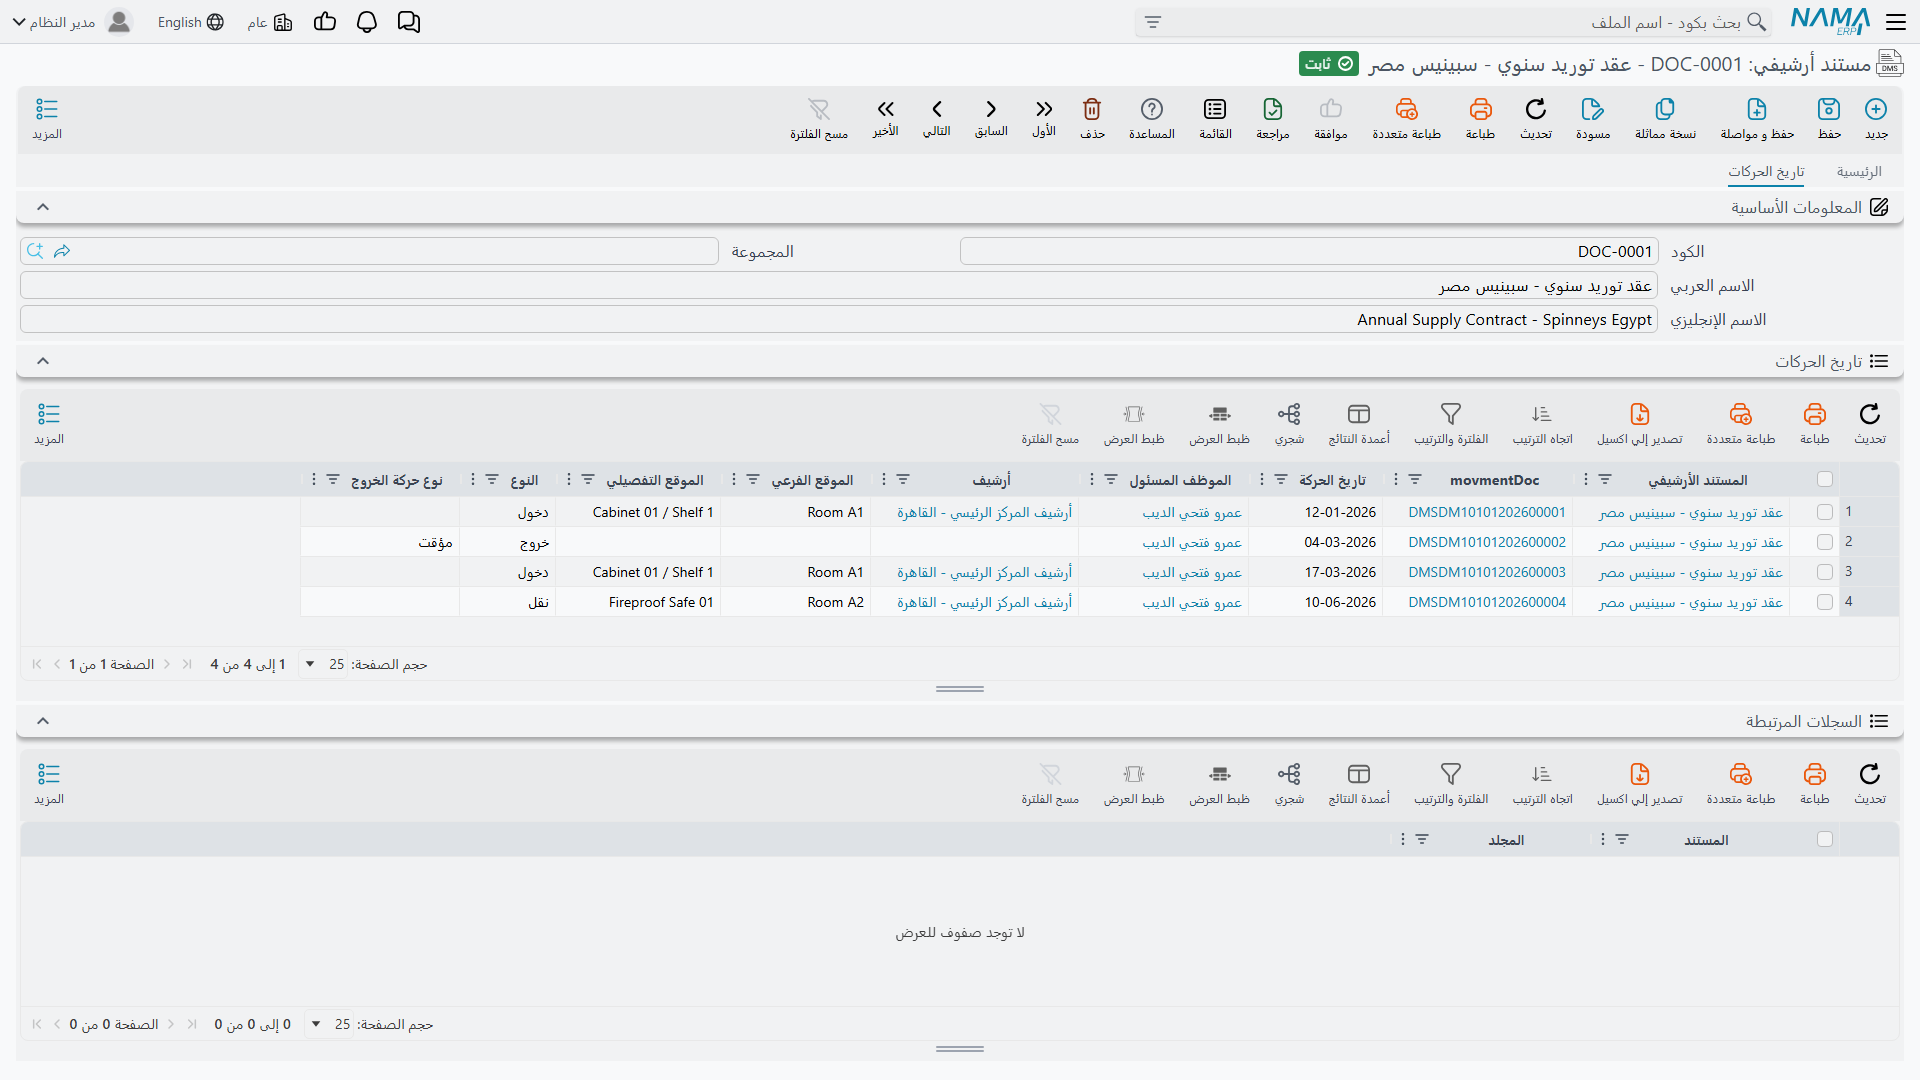Open the archive link in the Fireproof Safe 01 row
Viewport: 1920px width, 1080px height.
(984, 602)
